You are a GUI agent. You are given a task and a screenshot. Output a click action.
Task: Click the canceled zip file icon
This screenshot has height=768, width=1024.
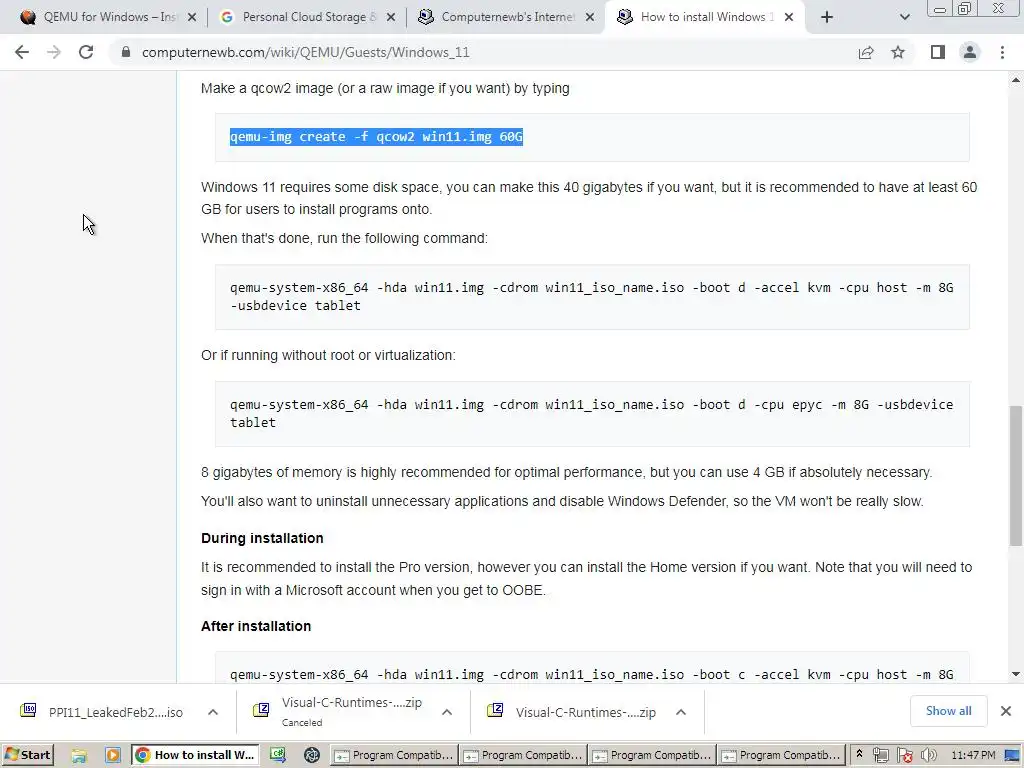(261, 710)
